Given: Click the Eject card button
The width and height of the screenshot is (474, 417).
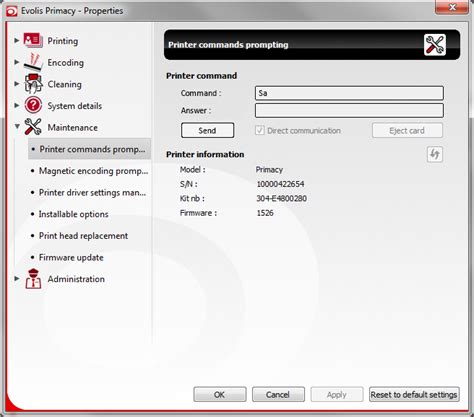Looking at the screenshot, I should (407, 130).
